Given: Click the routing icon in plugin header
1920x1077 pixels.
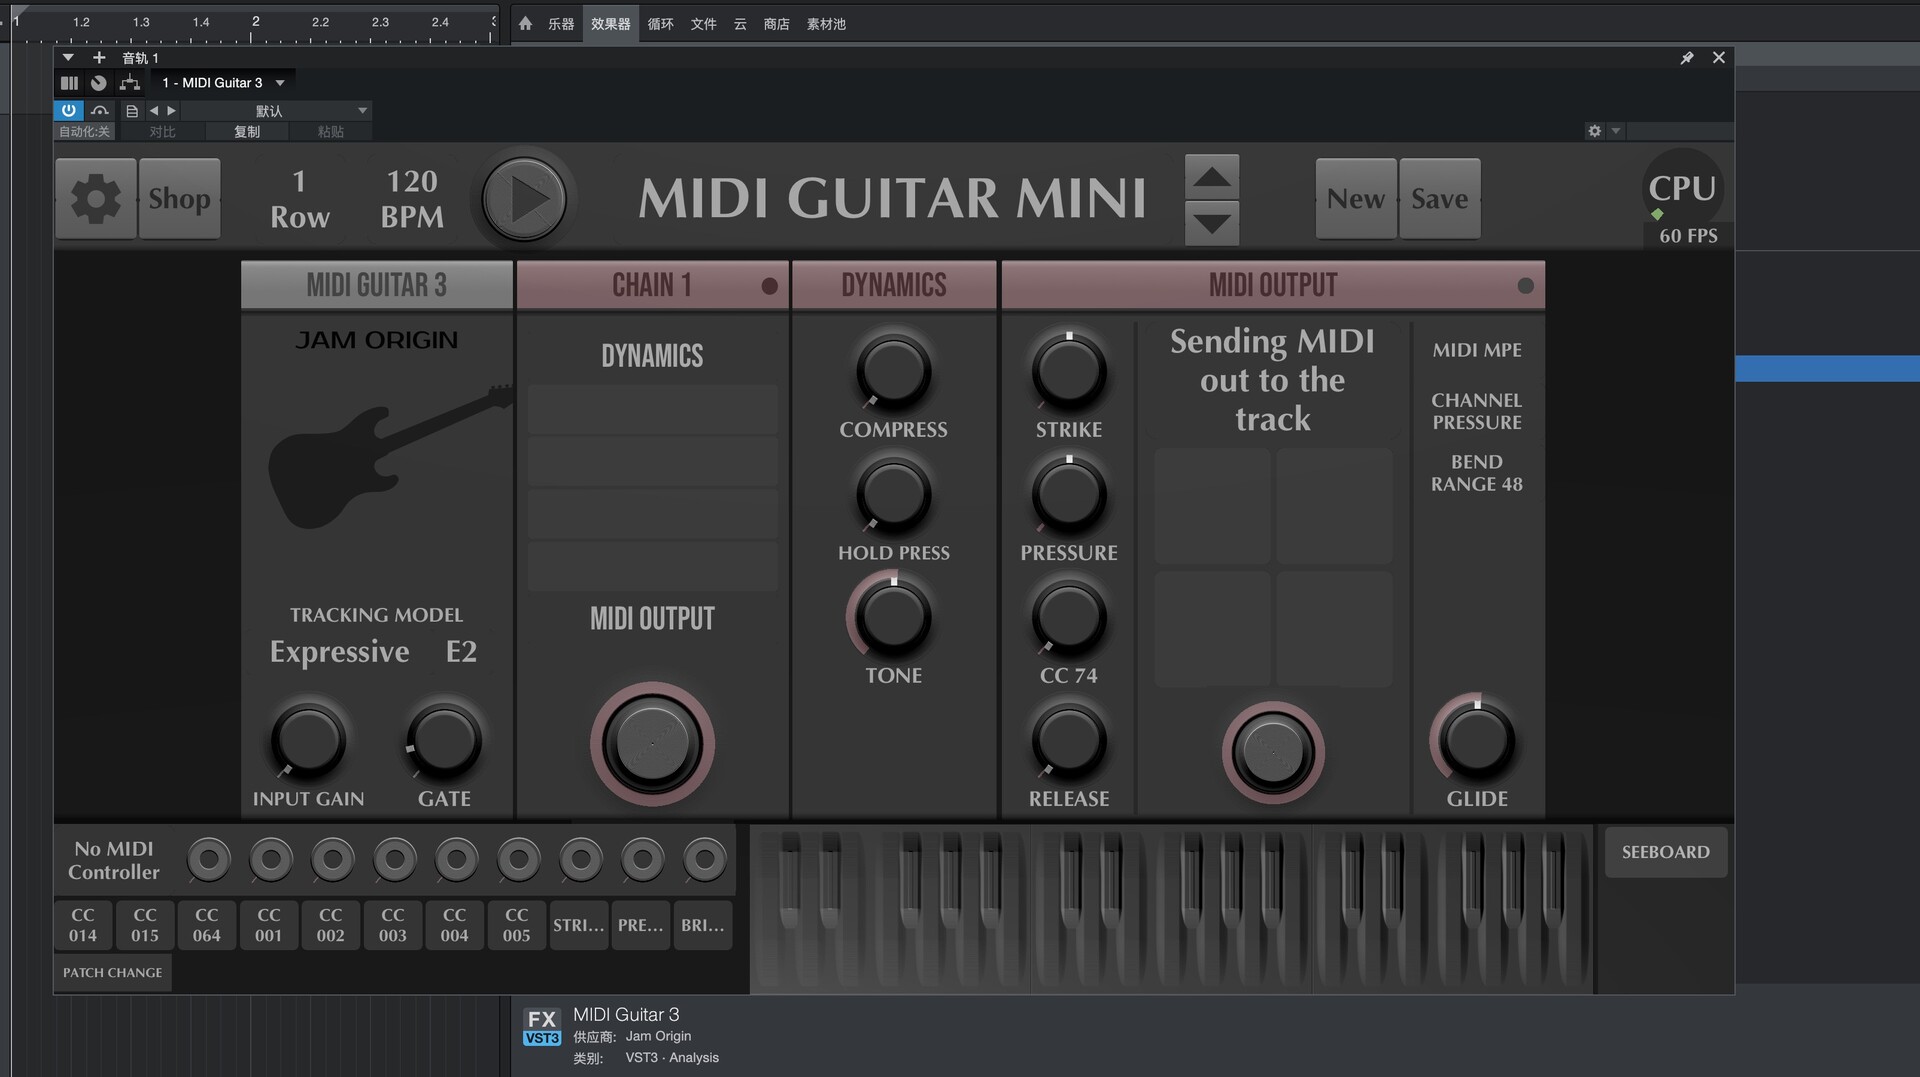Looking at the screenshot, I should [x=130, y=83].
